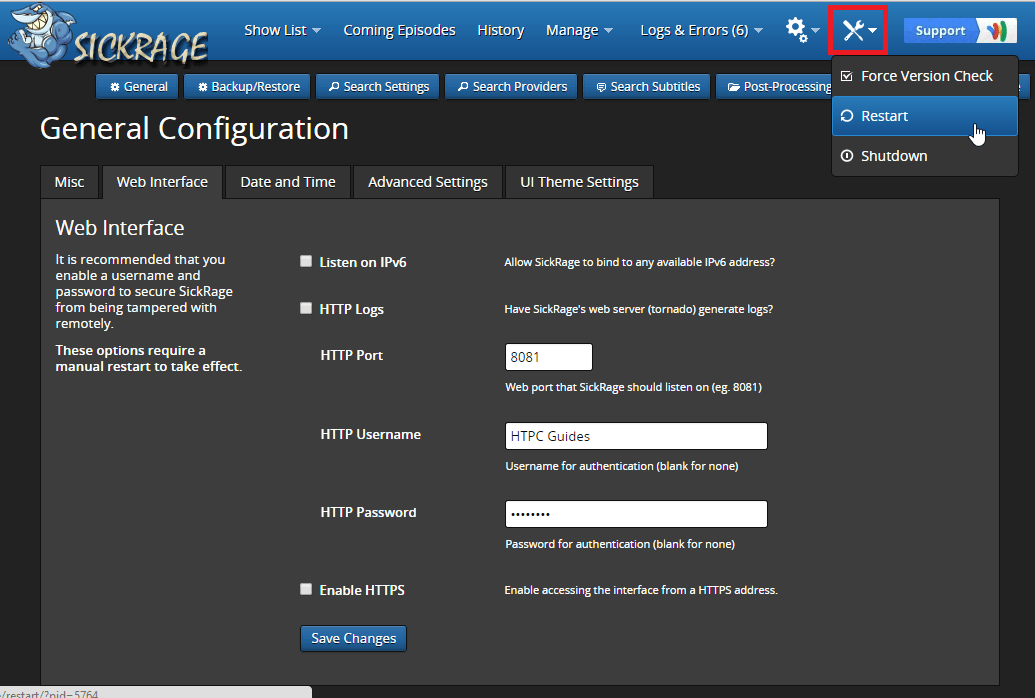This screenshot has height=698, width=1035.
Task: Expand the Logs & Errors menu
Action: tap(701, 30)
